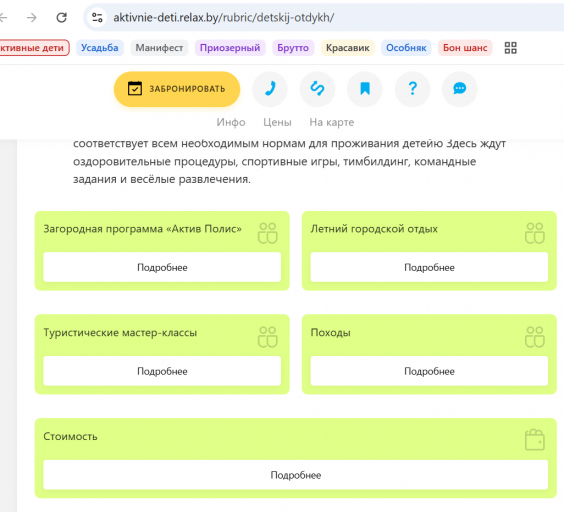Go to the На карте section

click(332, 122)
